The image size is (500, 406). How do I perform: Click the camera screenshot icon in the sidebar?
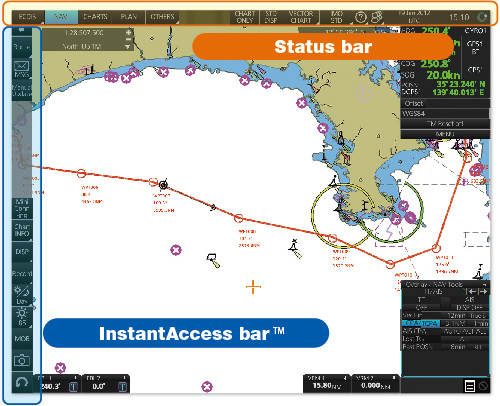click(22, 360)
